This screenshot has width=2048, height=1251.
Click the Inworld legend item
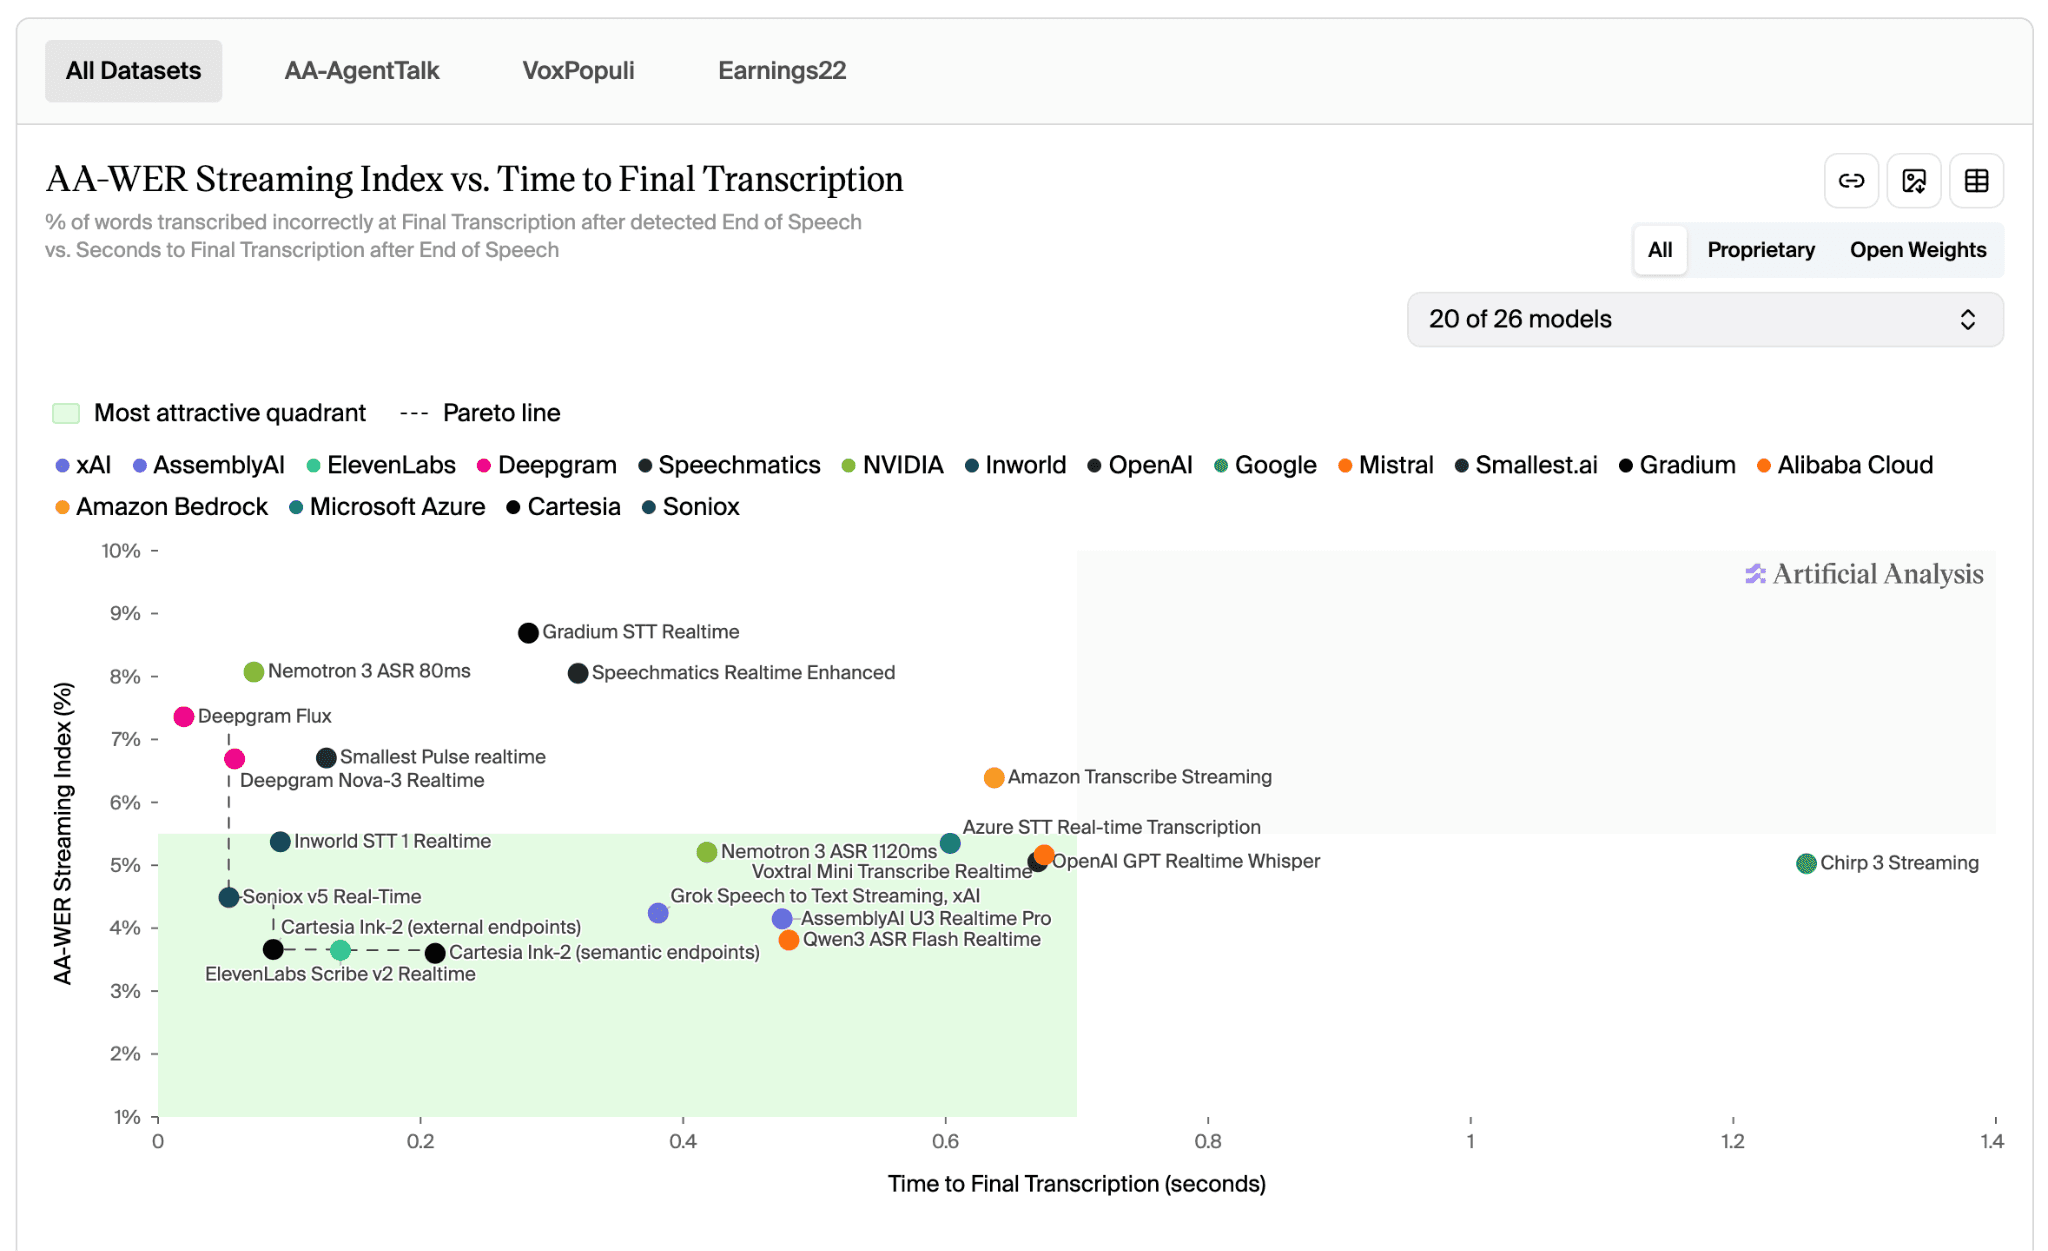pyautogui.click(x=1015, y=465)
